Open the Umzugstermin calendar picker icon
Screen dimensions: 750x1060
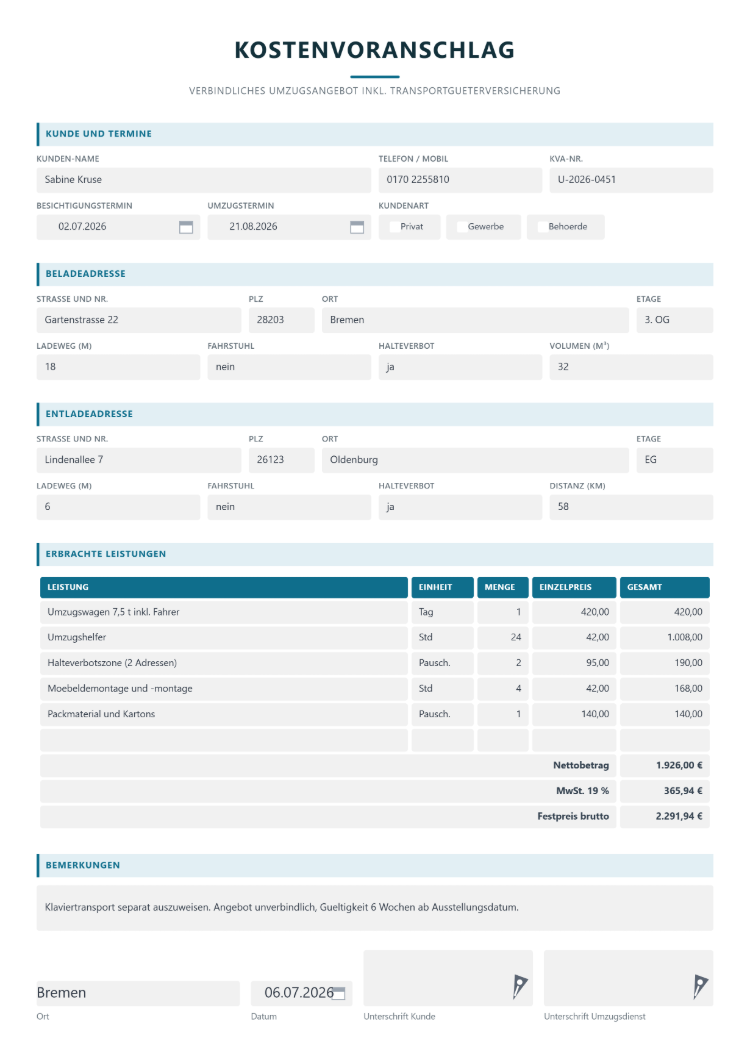click(357, 227)
